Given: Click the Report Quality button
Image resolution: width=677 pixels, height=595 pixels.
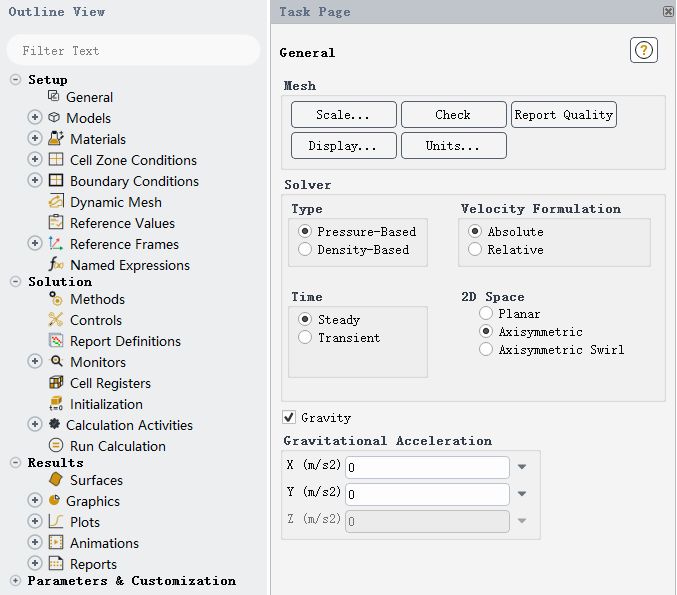Looking at the screenshot, I should pyautogui.click(x=563, y=115).
